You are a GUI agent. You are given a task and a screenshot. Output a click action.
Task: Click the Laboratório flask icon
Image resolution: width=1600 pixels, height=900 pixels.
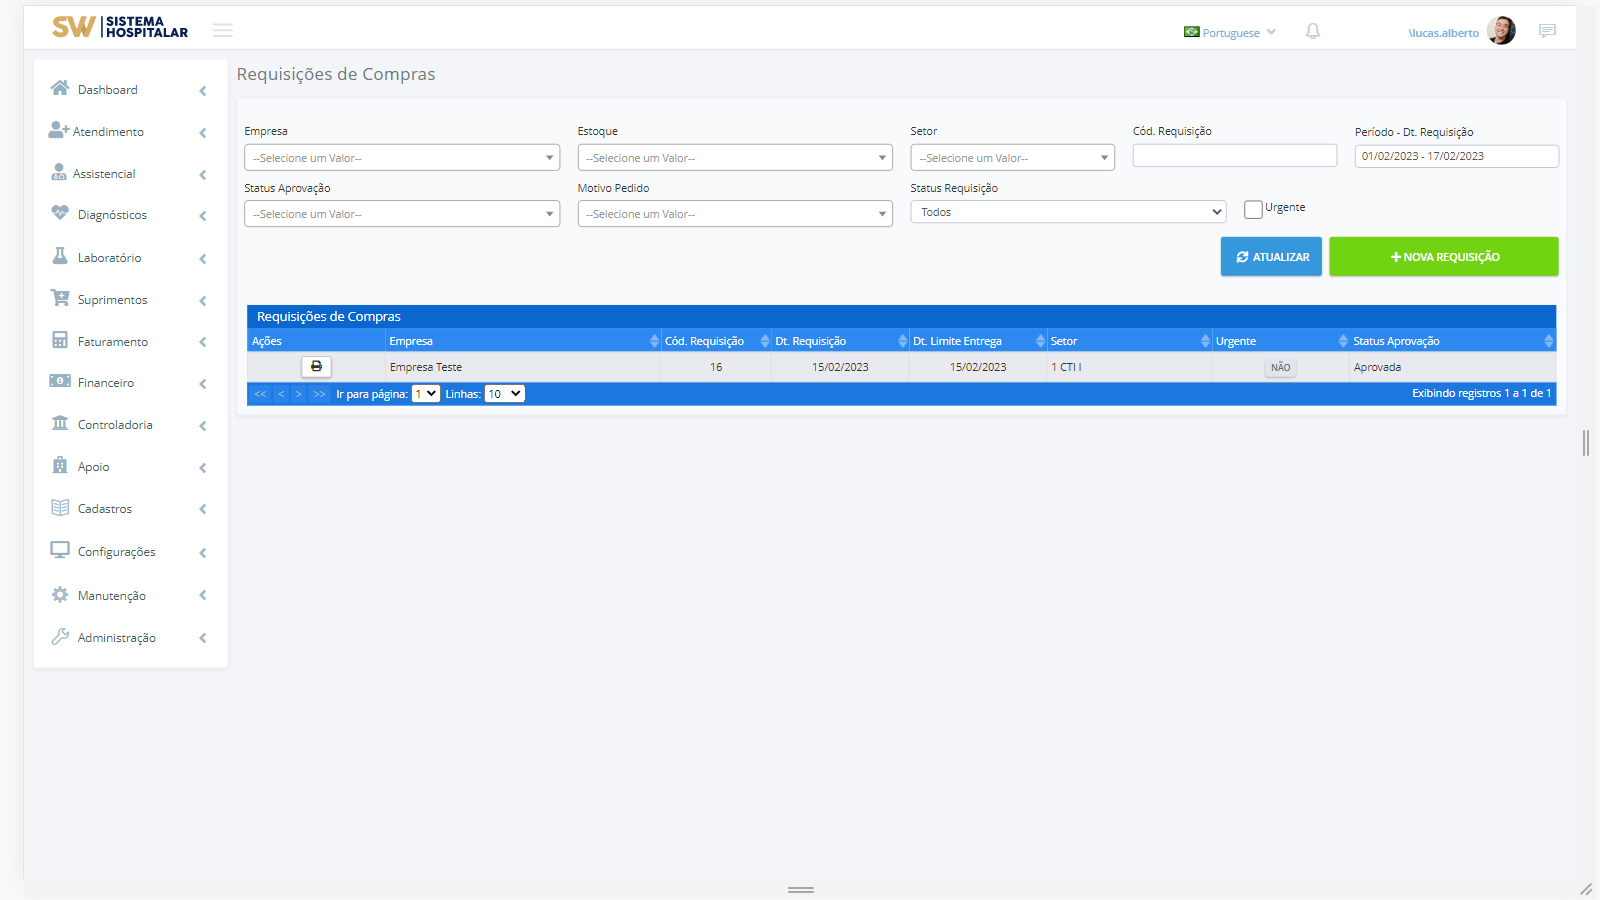[60, 257]
